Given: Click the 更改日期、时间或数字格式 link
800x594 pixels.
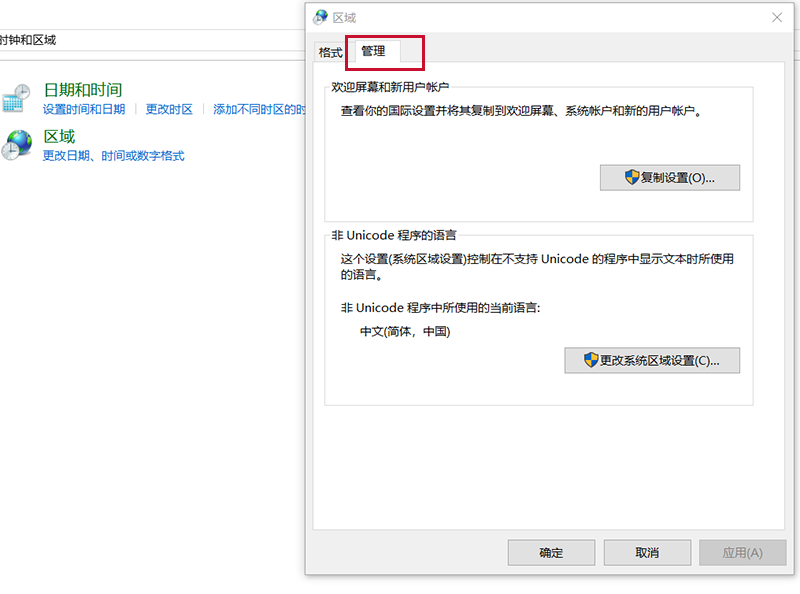Looking at the screenshot, I should [113, 156].
